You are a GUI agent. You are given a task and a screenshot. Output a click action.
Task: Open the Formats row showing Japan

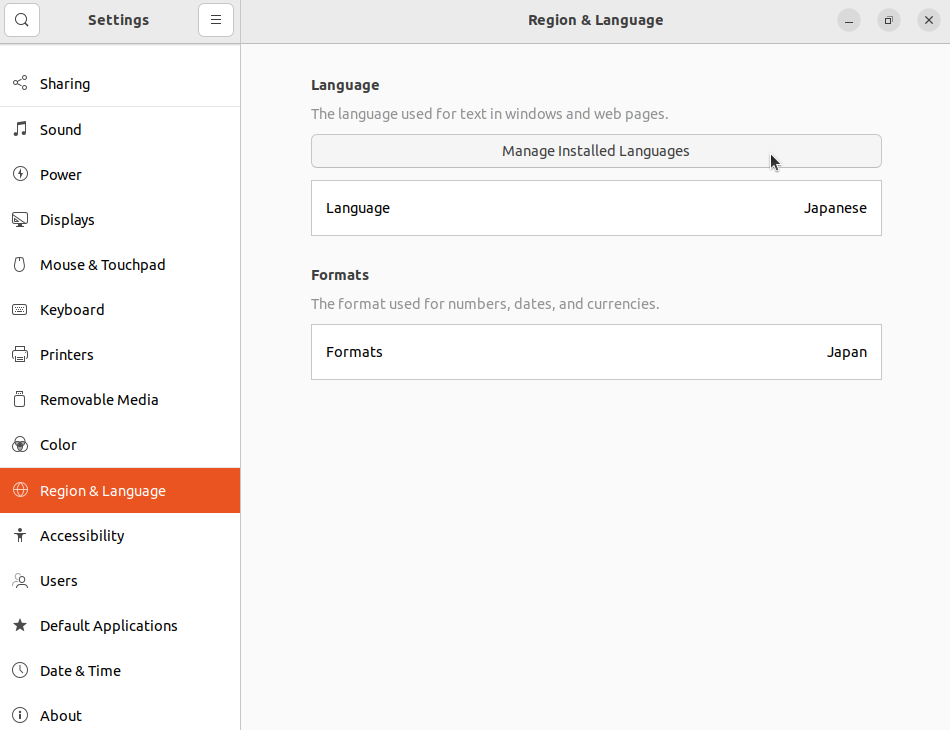click(596, 352)
